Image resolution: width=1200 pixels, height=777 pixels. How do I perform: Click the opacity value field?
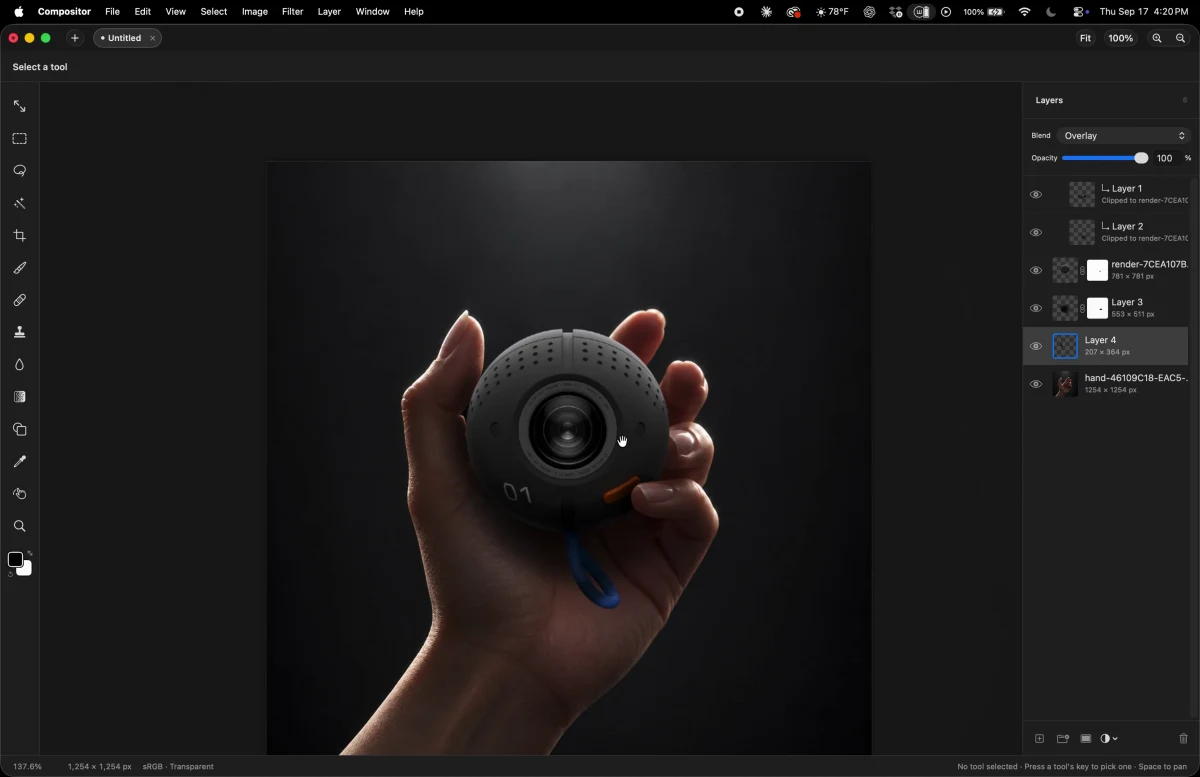1165,158
